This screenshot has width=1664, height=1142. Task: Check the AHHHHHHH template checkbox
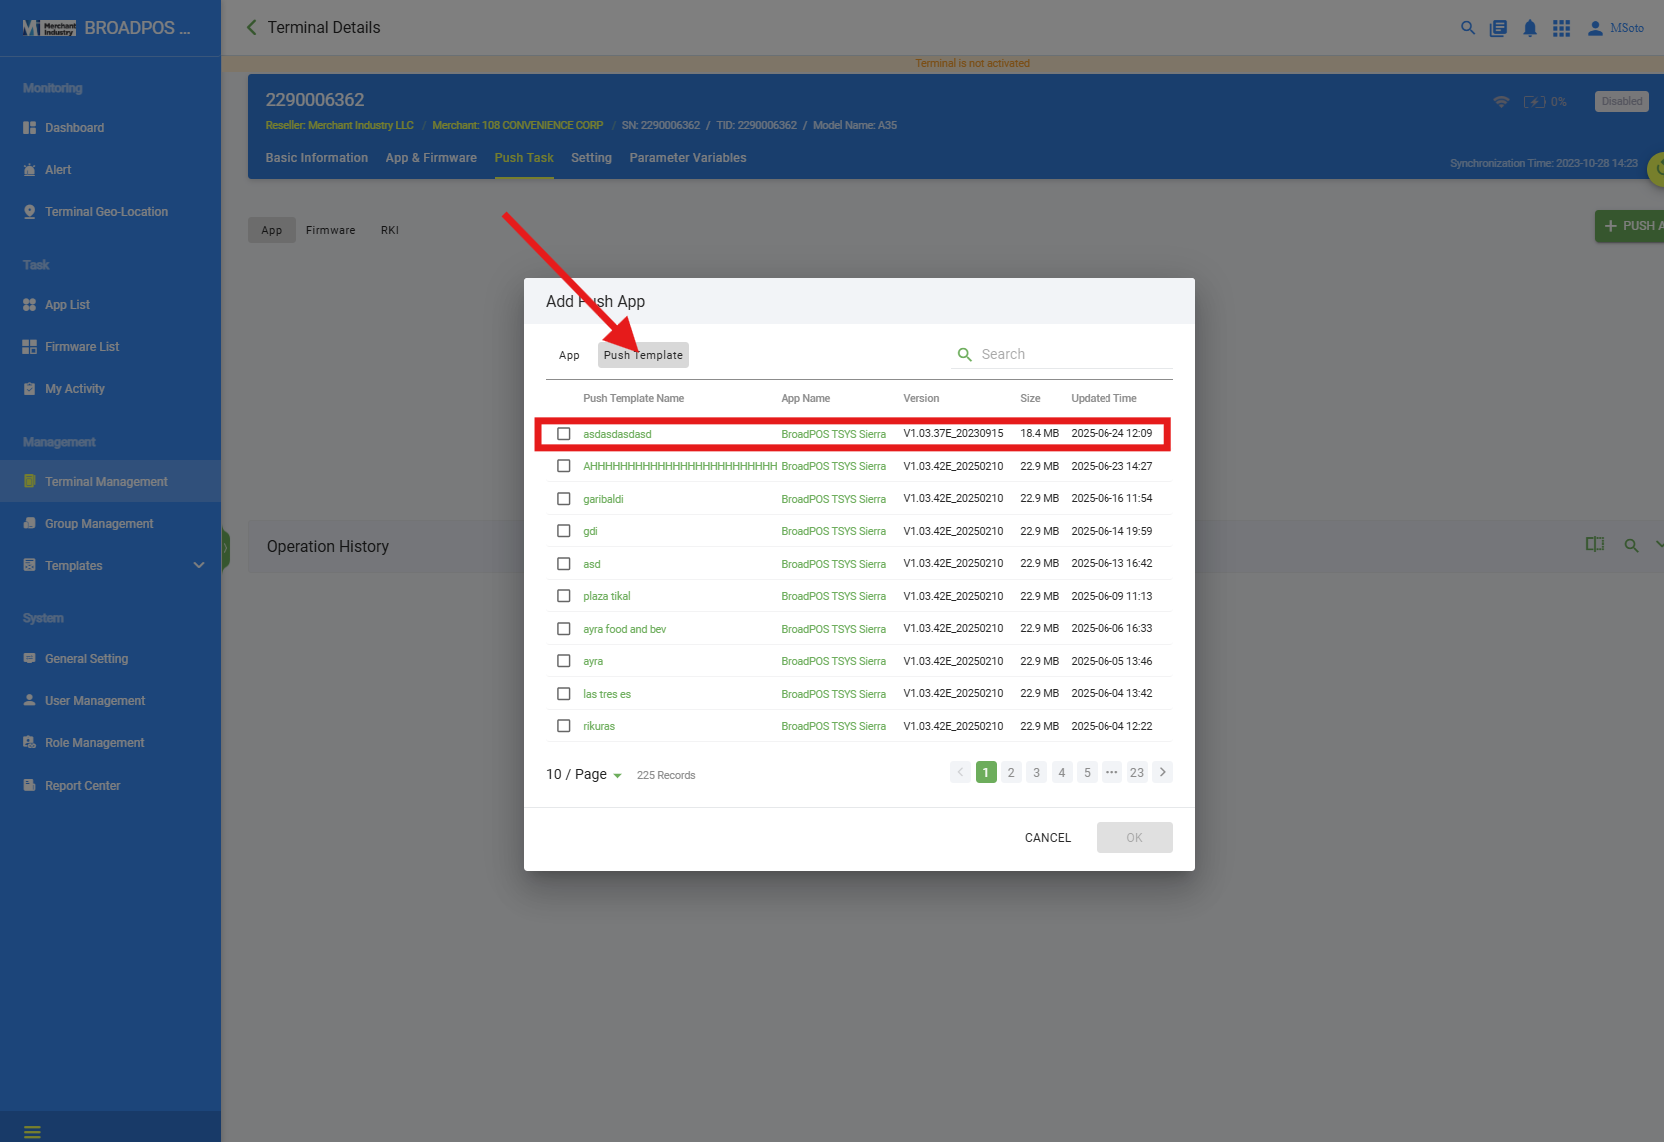pyautogui.click(x=564, y=466)
